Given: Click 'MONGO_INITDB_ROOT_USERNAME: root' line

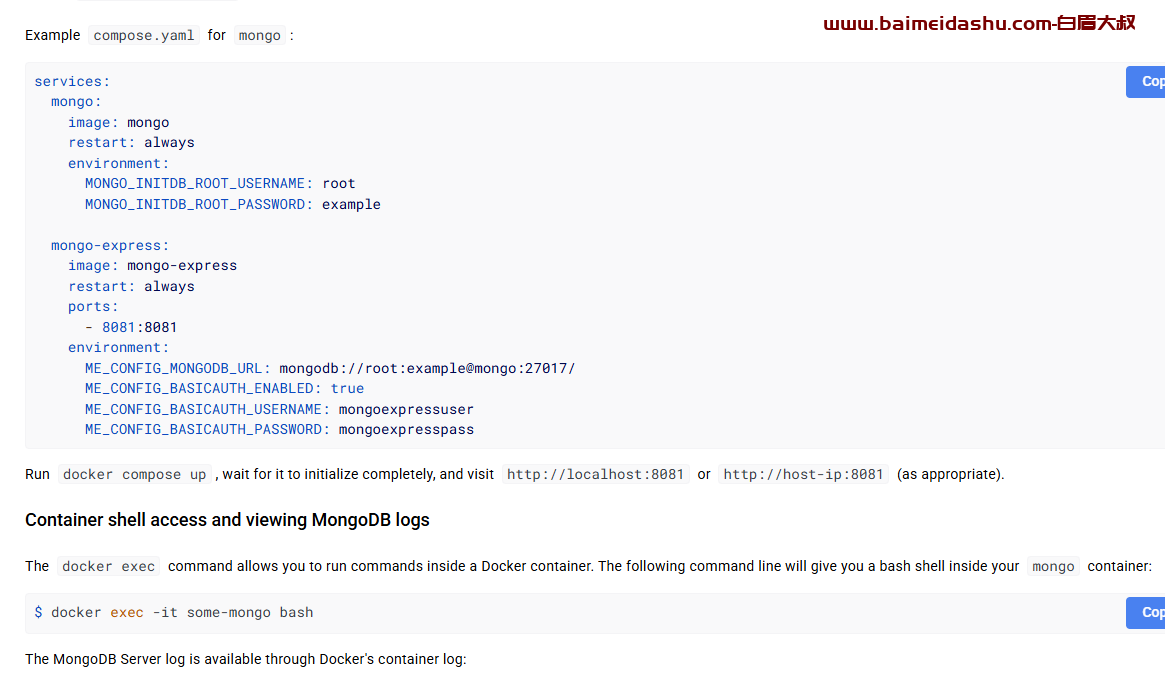Looking at the screenshot, I should (x=220, y=183).
